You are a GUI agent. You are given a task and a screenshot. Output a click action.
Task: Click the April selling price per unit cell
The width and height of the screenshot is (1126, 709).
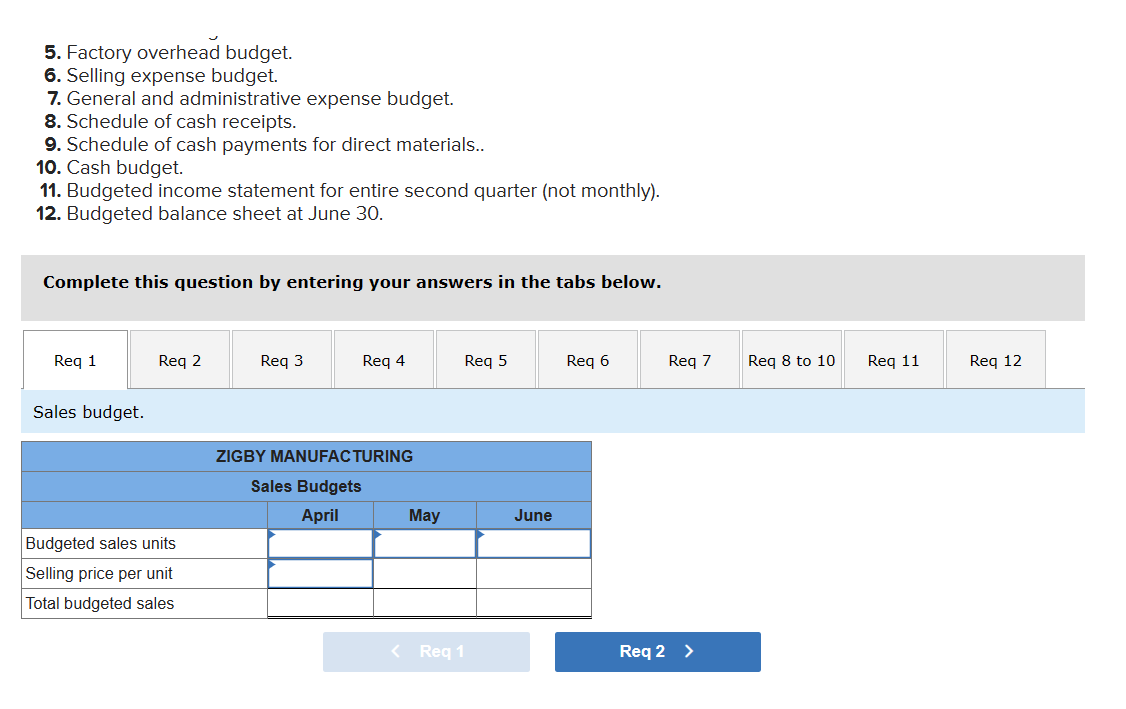(320, 573)
